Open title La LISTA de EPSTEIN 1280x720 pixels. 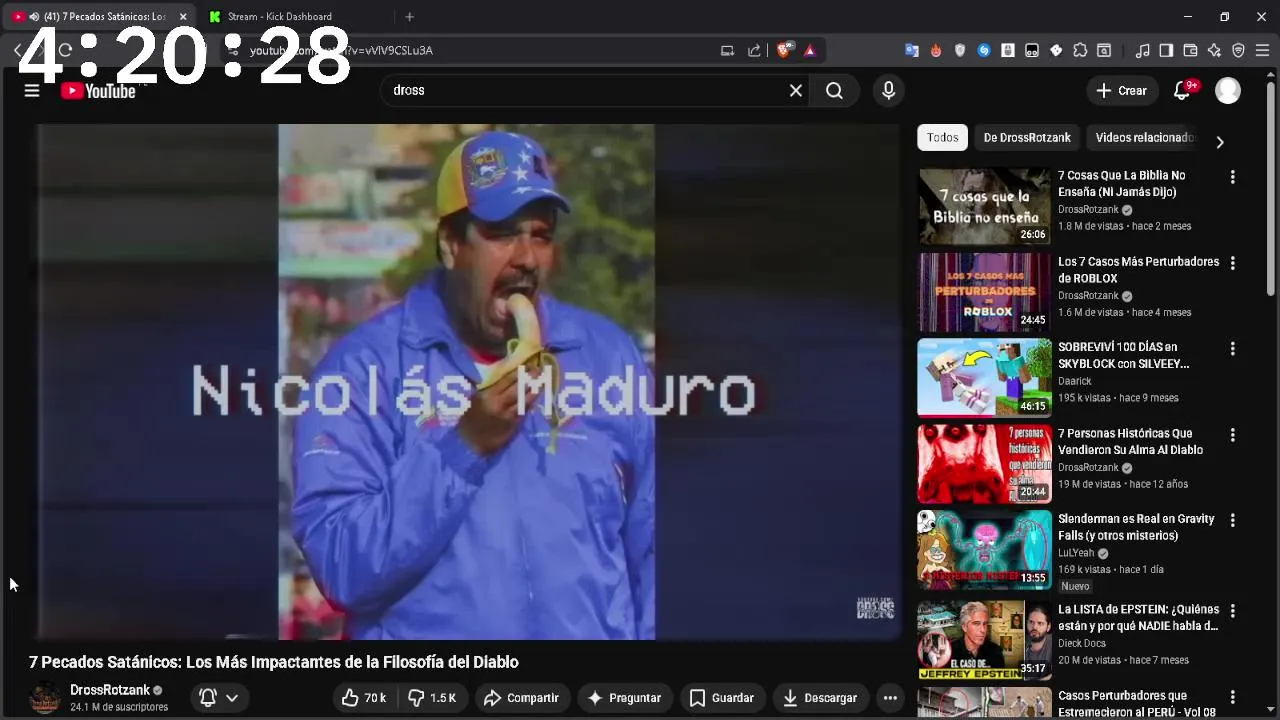click(1138, 617)
